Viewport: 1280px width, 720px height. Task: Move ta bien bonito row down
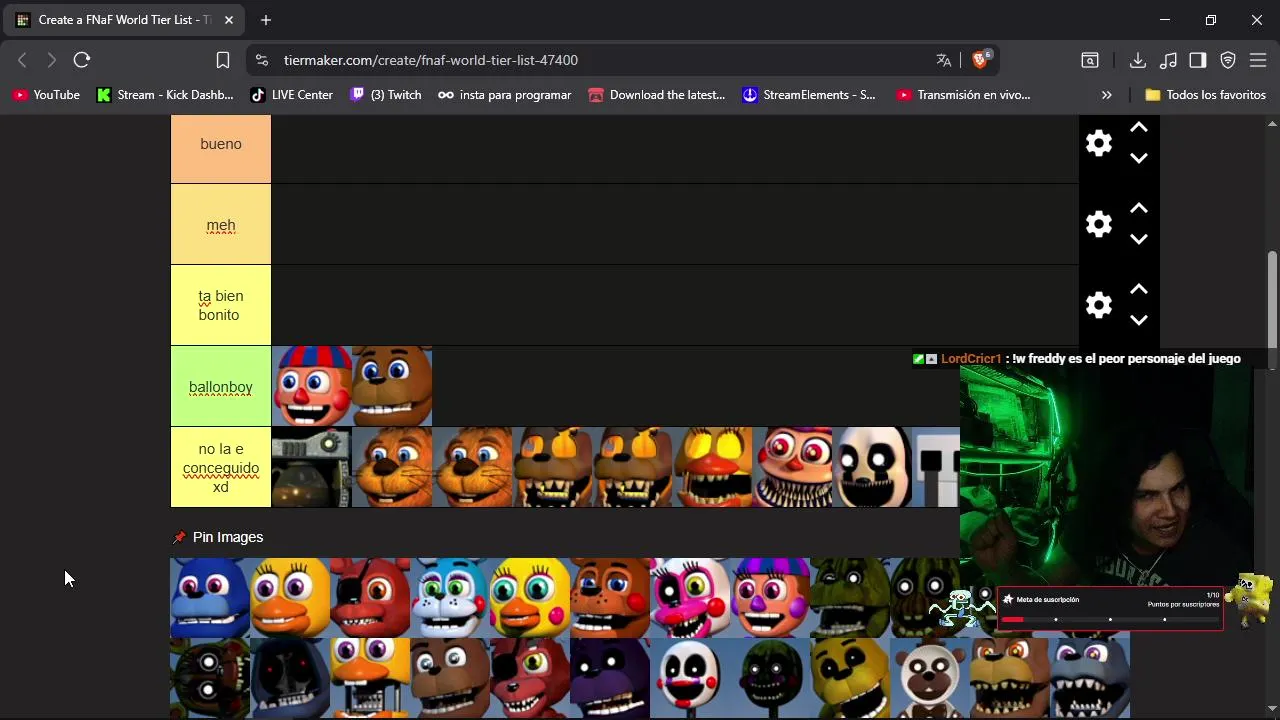pyautogui.click(x=1138, y=320)
